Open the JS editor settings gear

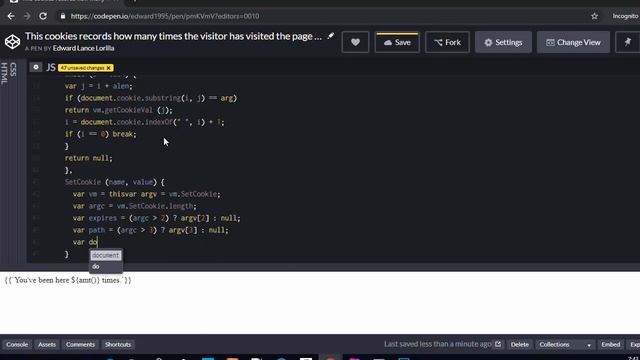click(36, 67)
